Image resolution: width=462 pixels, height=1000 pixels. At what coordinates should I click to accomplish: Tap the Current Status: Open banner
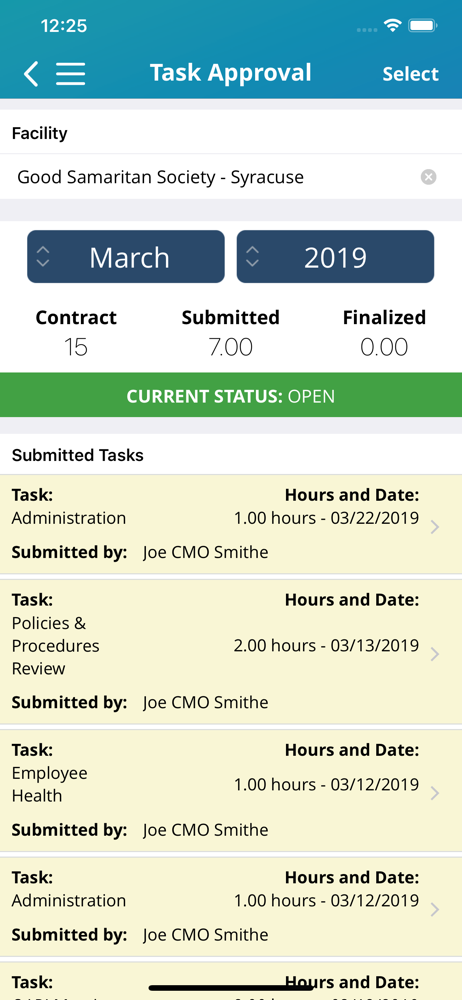[231, 395]
